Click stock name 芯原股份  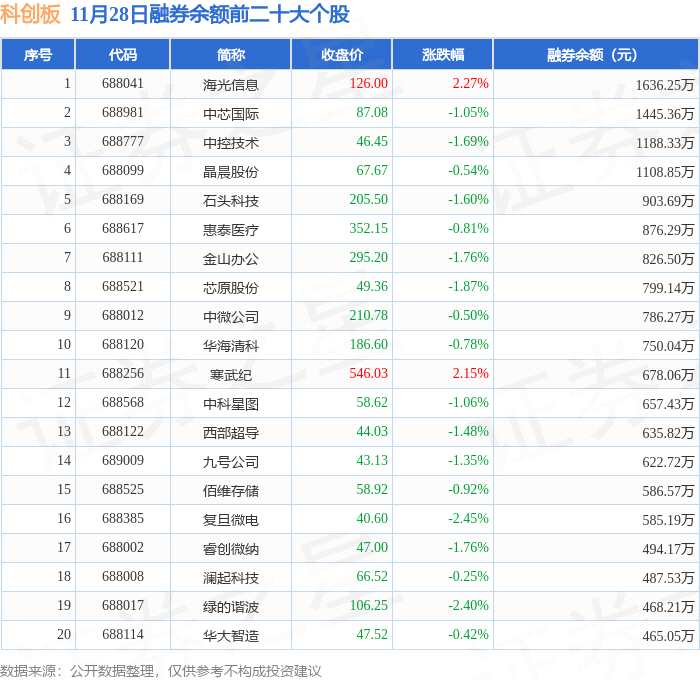(231, 288)
